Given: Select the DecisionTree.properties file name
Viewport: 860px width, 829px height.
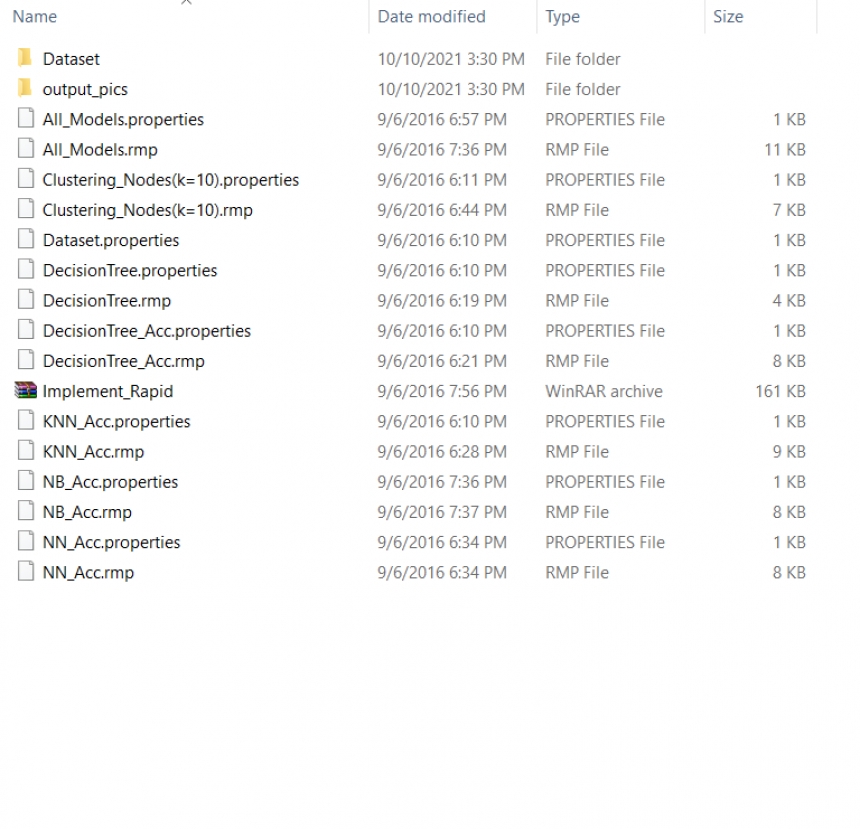Looking at the screenshot, I should 130,270.
